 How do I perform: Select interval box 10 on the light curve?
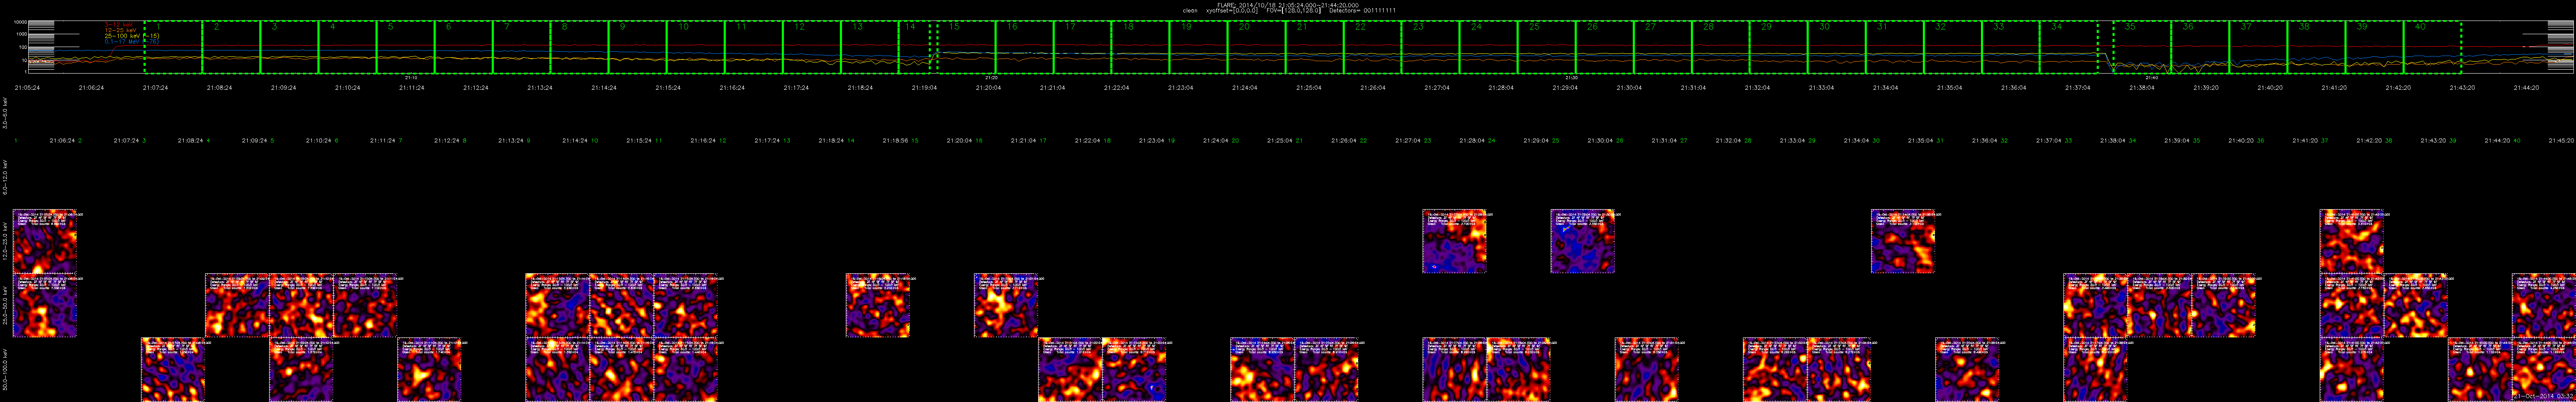[x=696, y=47]
